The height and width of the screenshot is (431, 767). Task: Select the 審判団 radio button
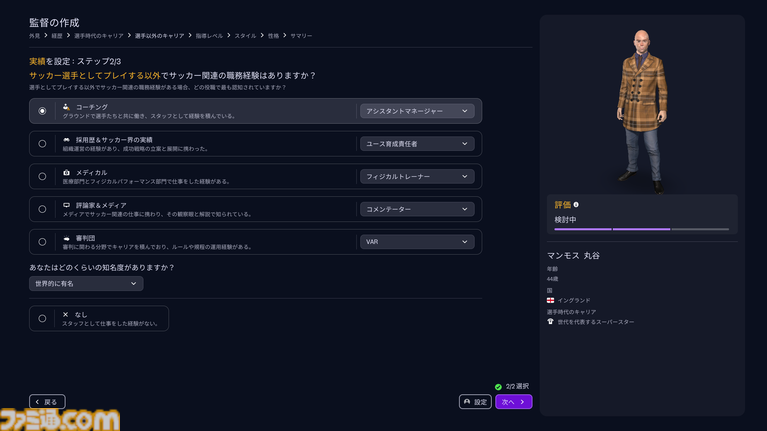(x=42, y=242)
